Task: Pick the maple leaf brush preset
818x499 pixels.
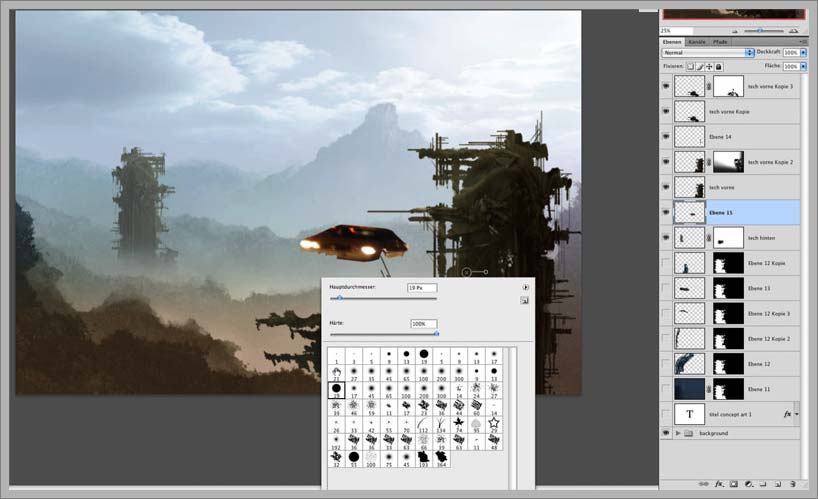Action: (457, 423)
